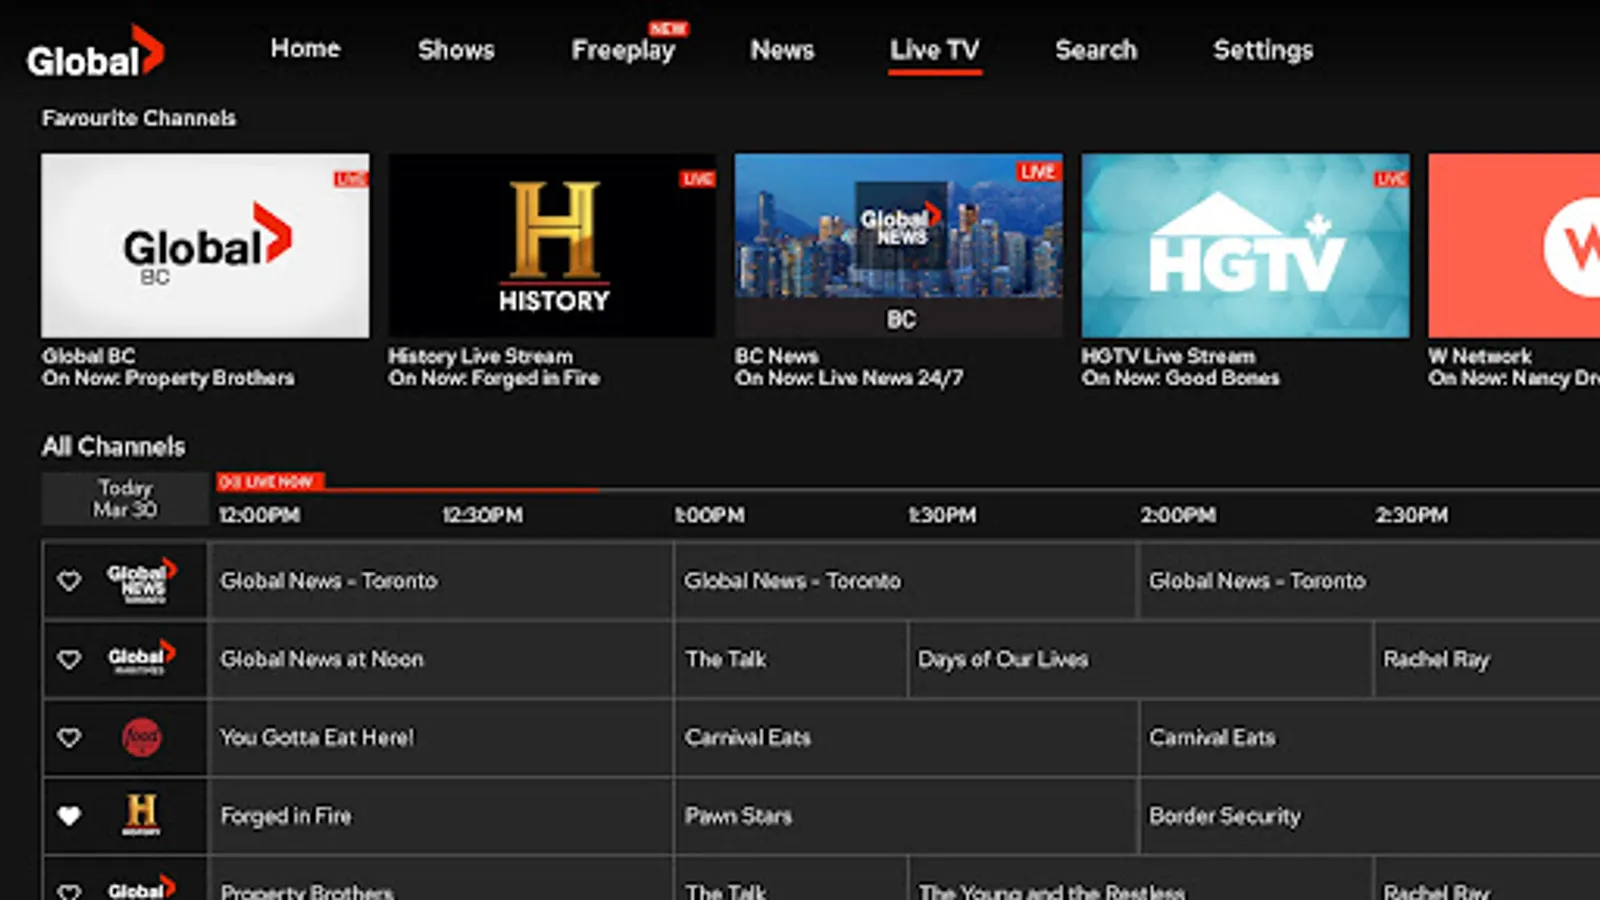Click the 2:30PM time label
1600x900 pixels.
tap(1411, 515)
